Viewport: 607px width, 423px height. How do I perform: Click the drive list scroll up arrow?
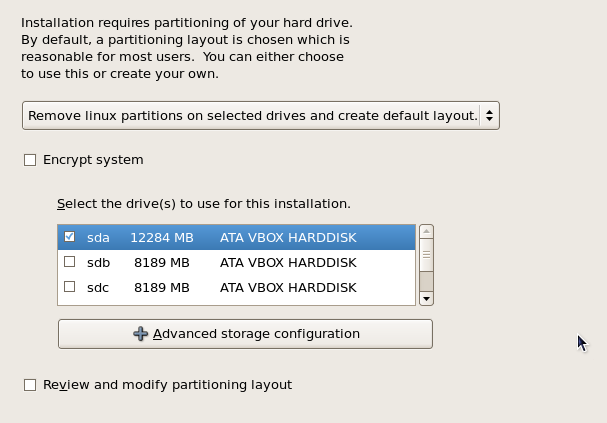point(426,232)
